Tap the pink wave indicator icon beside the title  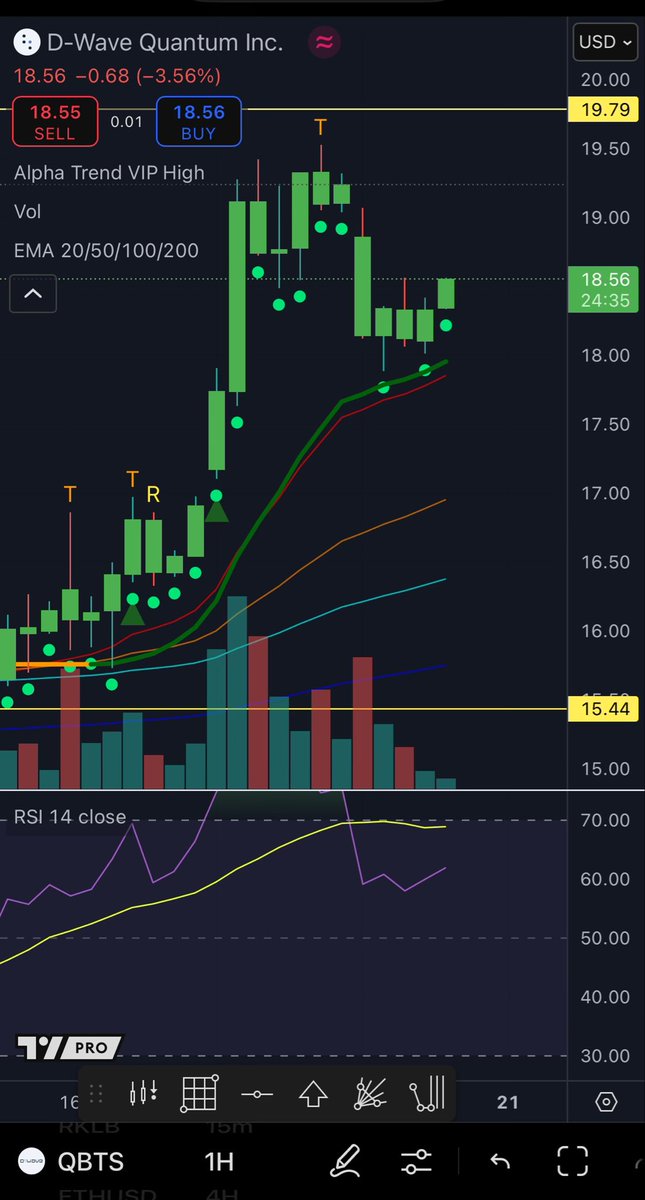pyautogui.click(x=325, y=42)
